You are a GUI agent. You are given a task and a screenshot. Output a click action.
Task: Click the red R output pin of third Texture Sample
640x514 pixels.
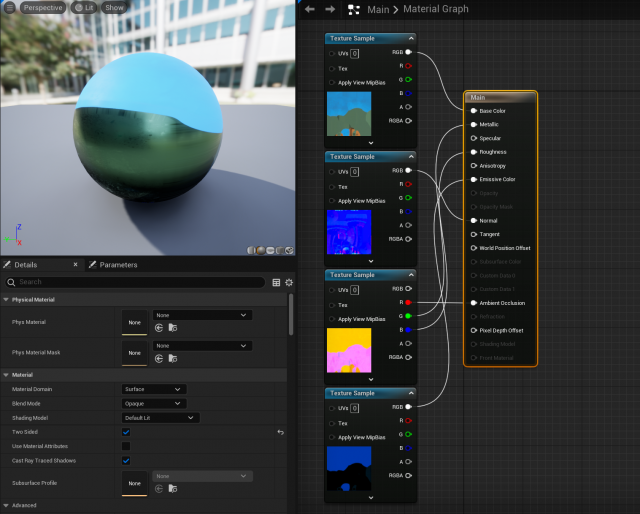tap(409, 301)
